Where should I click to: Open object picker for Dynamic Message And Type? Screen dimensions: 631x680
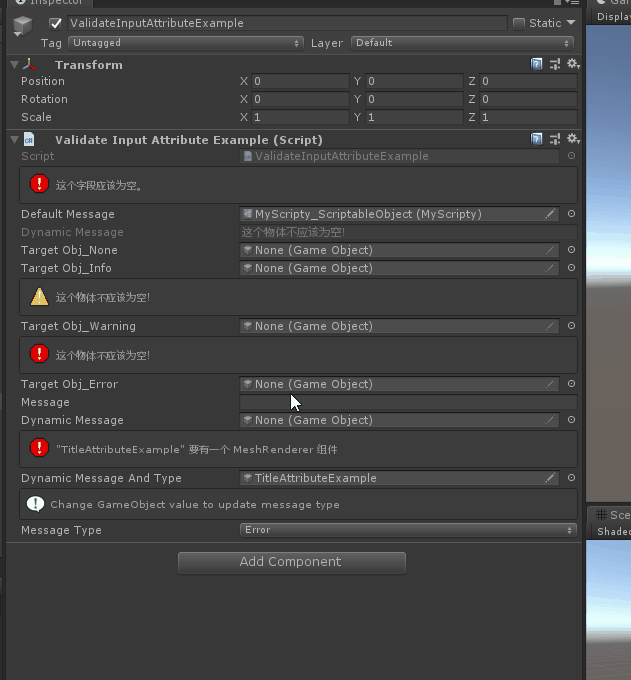click(571, 478)
